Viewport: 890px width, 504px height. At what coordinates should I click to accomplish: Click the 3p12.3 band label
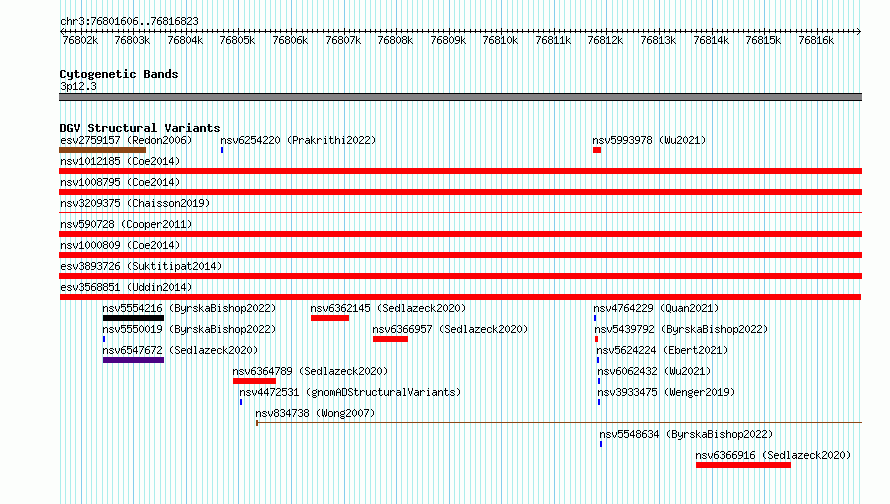[78, 86]
